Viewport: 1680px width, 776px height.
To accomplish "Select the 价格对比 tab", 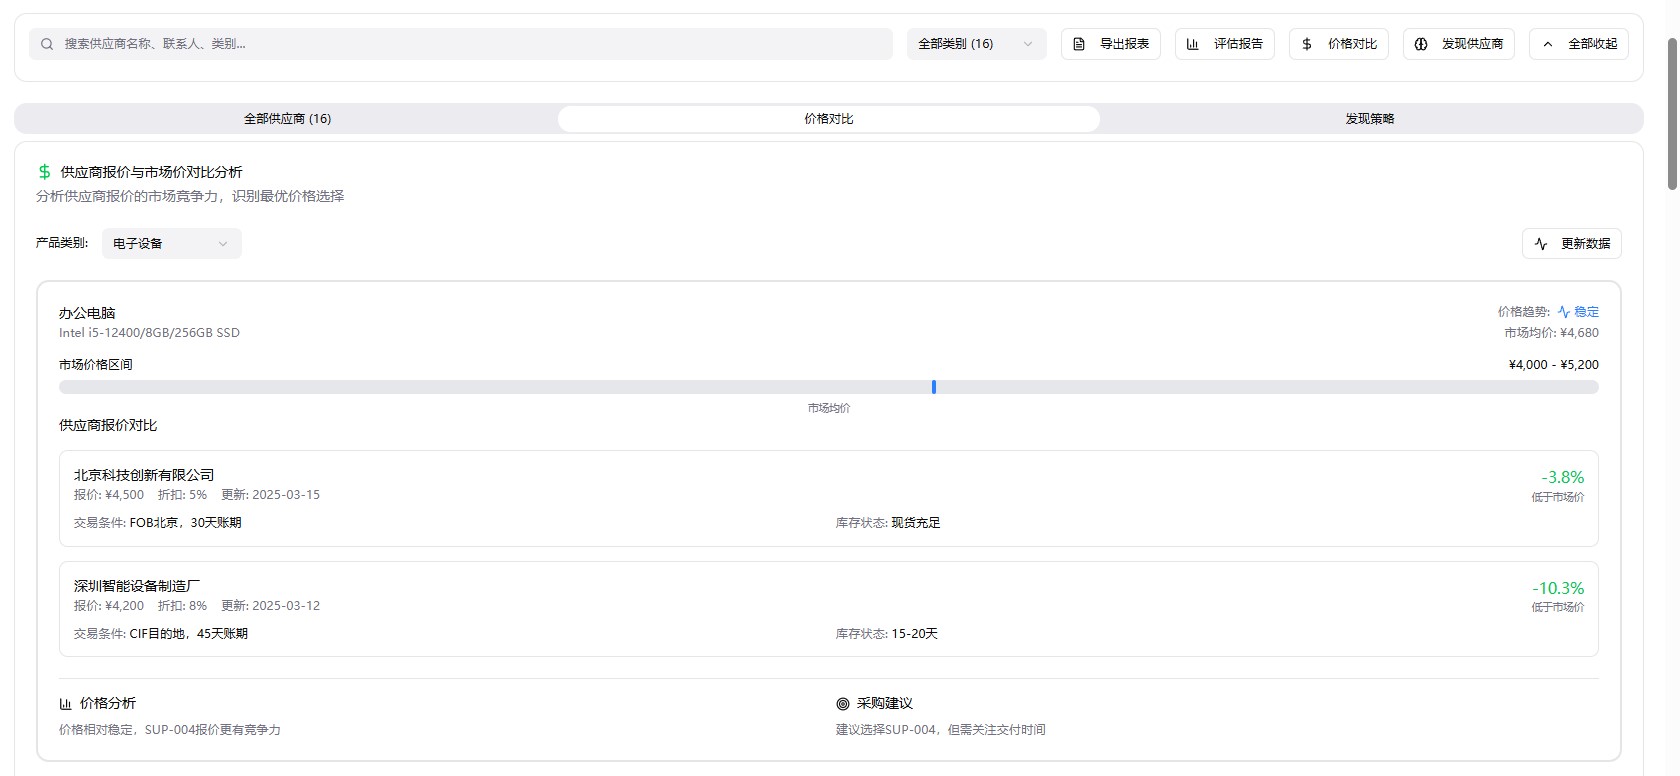I will point(828,119).
